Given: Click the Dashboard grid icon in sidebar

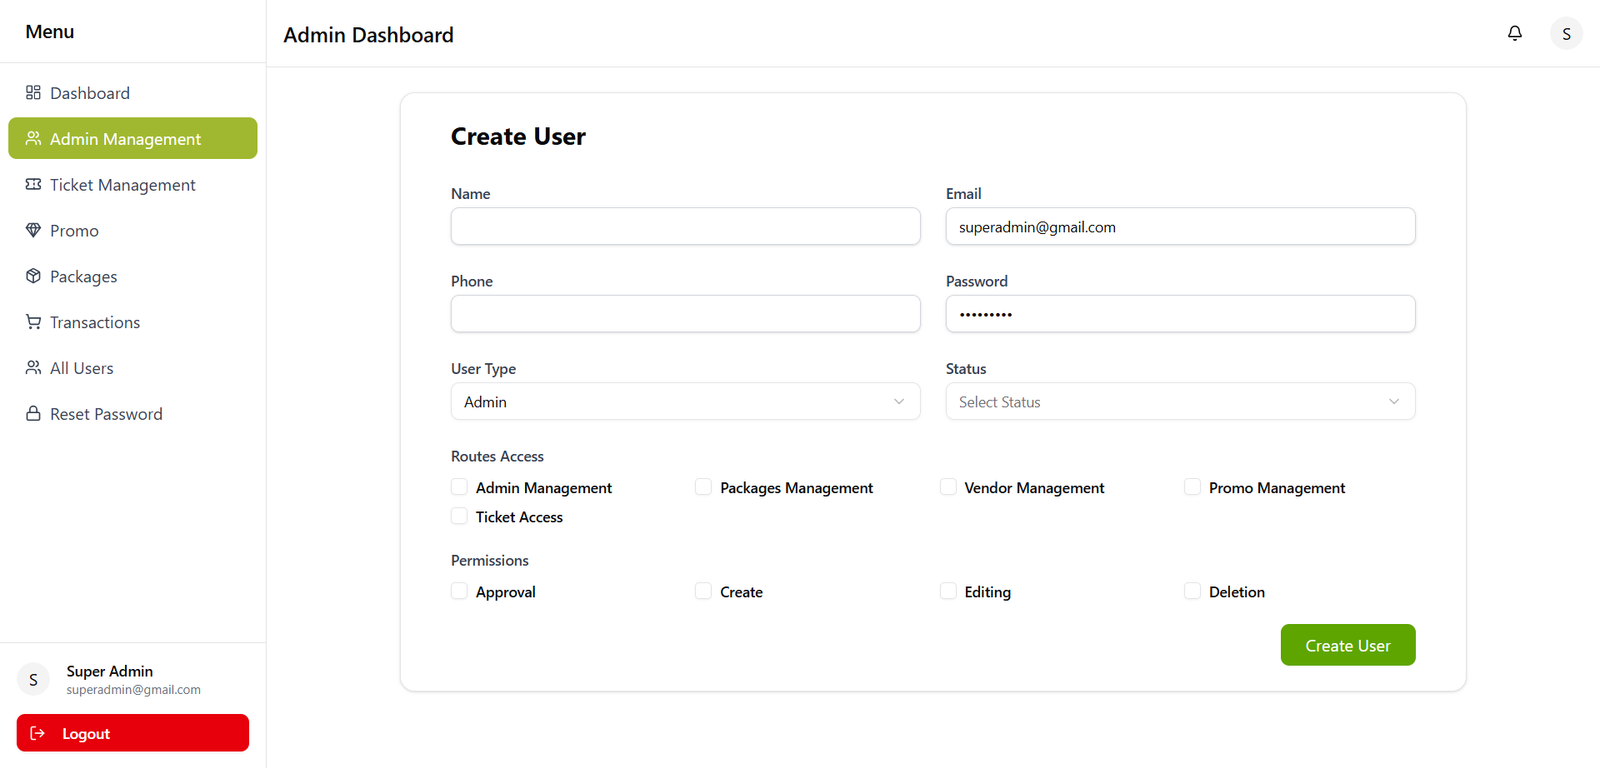Looking at the screenshot, I should (x=33, y=93).
